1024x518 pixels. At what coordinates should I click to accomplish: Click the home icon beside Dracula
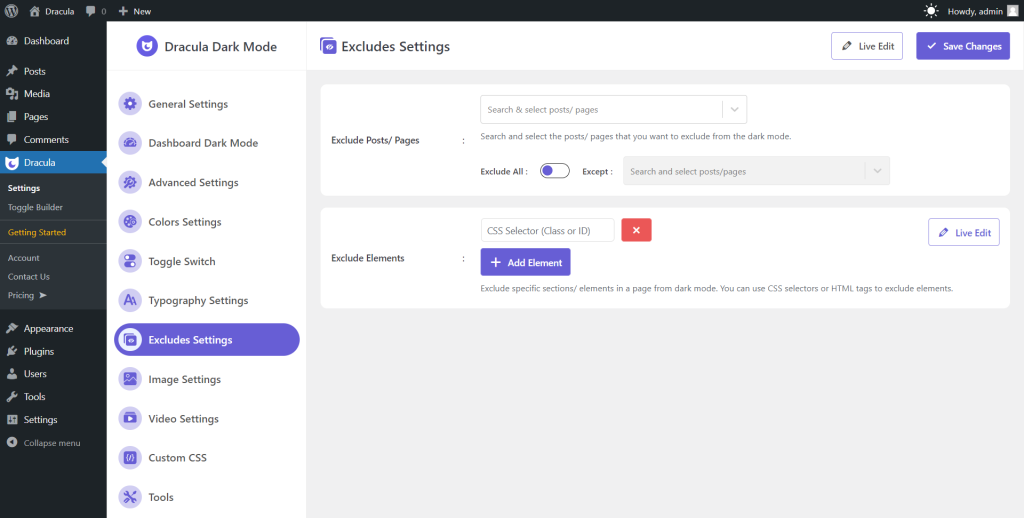pyautogui.click(x=35, y=11)
